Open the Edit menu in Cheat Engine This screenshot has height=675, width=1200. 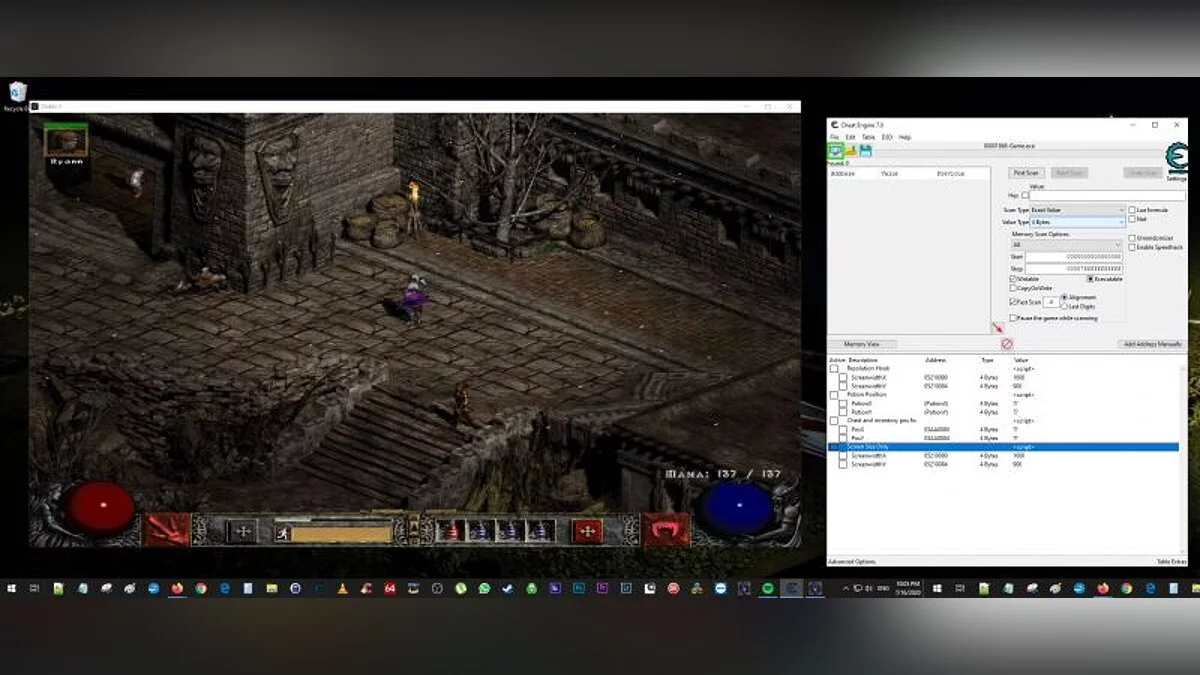tap(848, 136)
